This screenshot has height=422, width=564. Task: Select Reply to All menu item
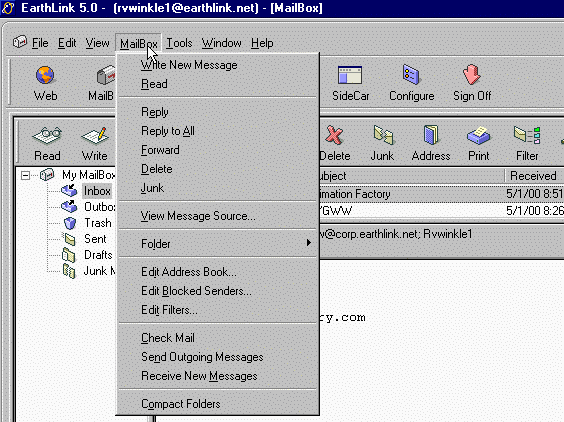point(218,131)
